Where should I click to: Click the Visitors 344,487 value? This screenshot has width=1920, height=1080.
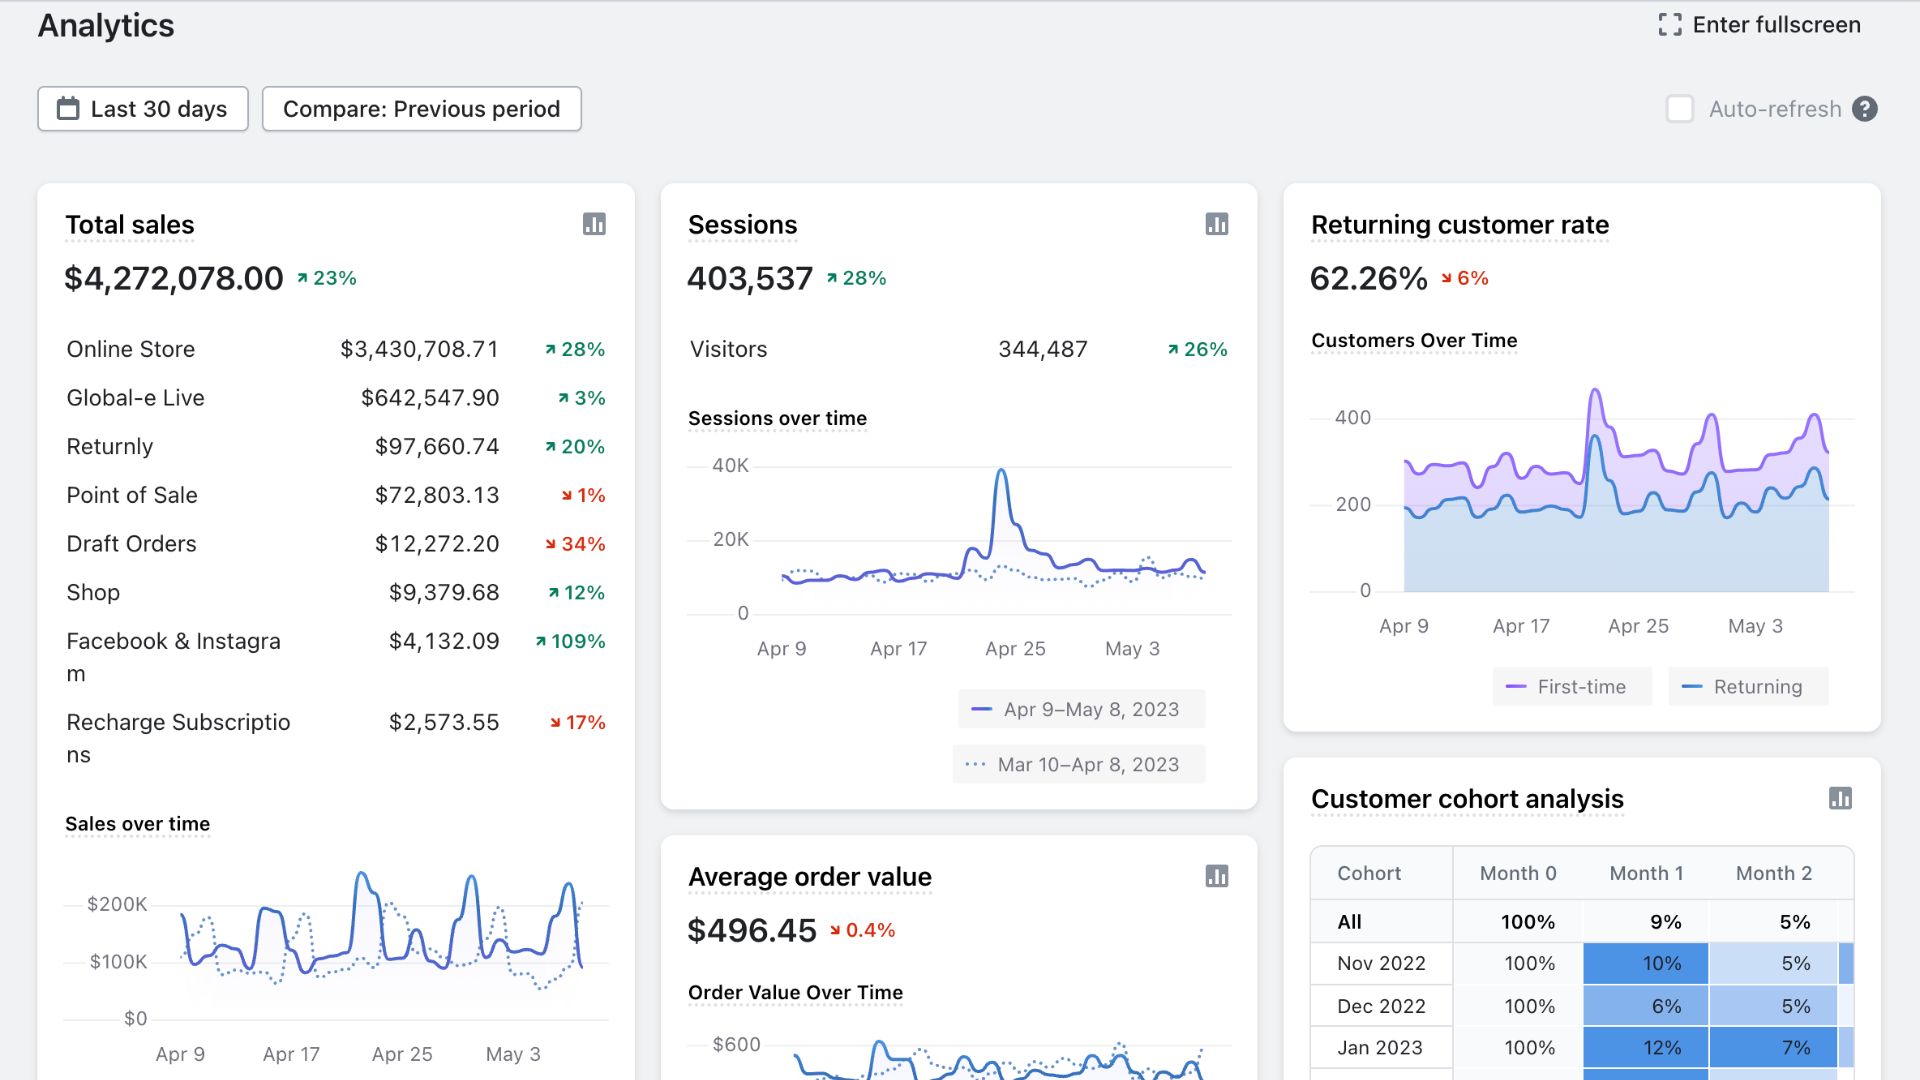point(1042,349)
